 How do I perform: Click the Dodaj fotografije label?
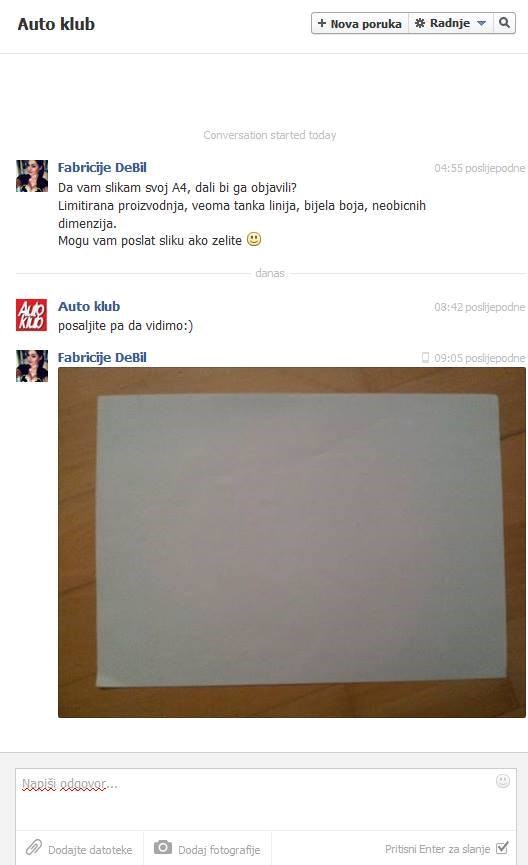click(x=219, y=850)
